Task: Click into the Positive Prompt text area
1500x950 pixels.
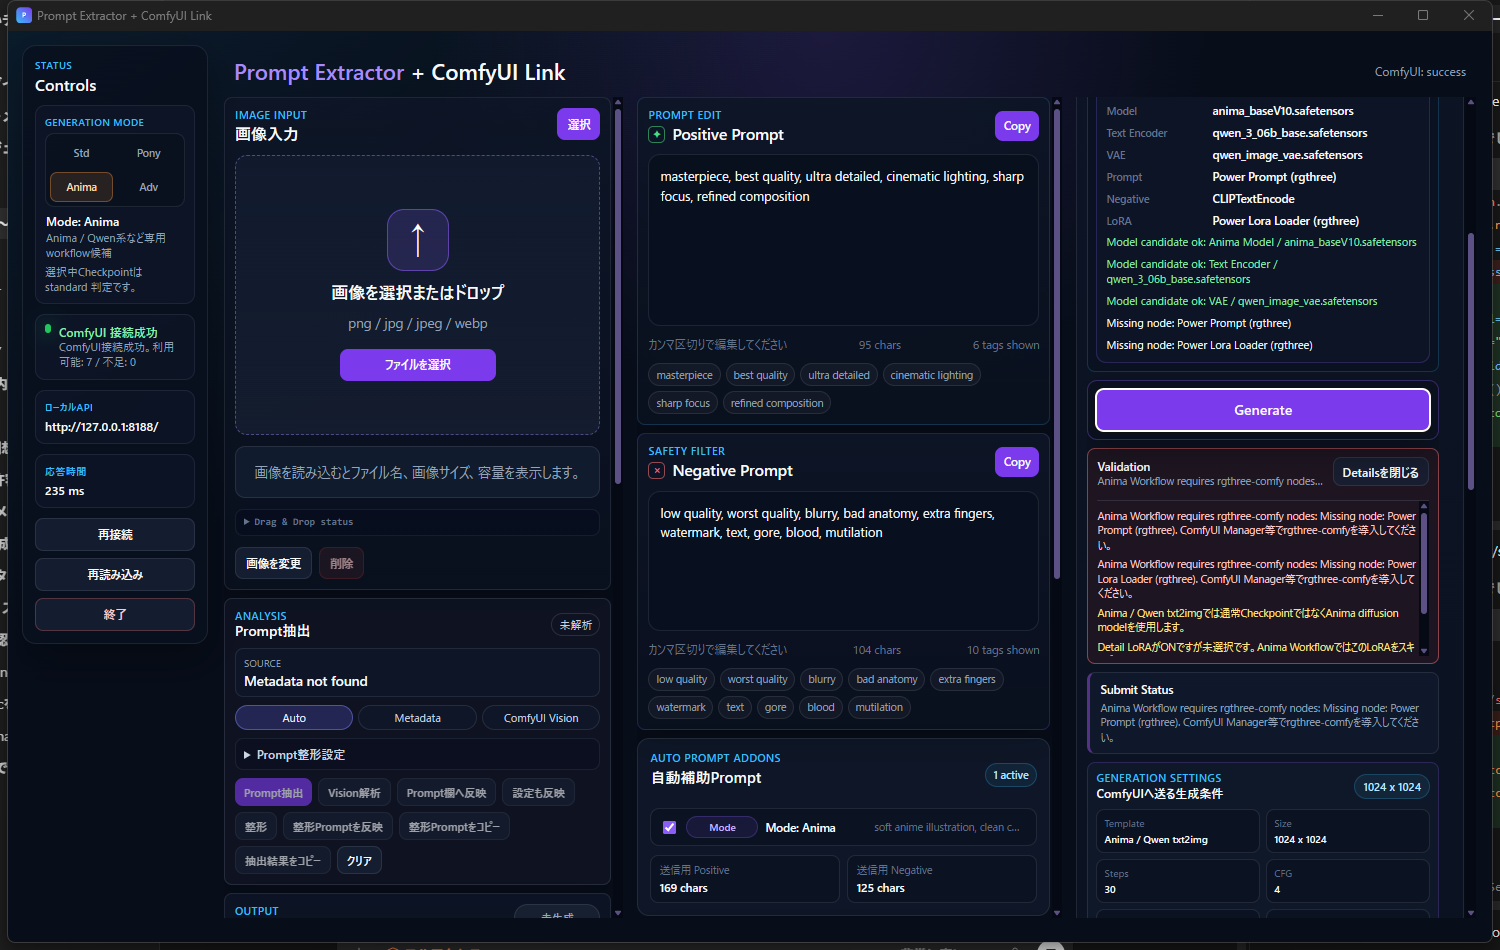Action: pos(843,240)
